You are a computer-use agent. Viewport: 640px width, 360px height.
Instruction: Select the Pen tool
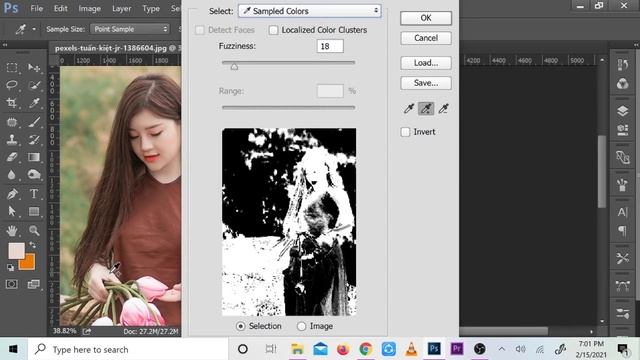pos(12,193)
